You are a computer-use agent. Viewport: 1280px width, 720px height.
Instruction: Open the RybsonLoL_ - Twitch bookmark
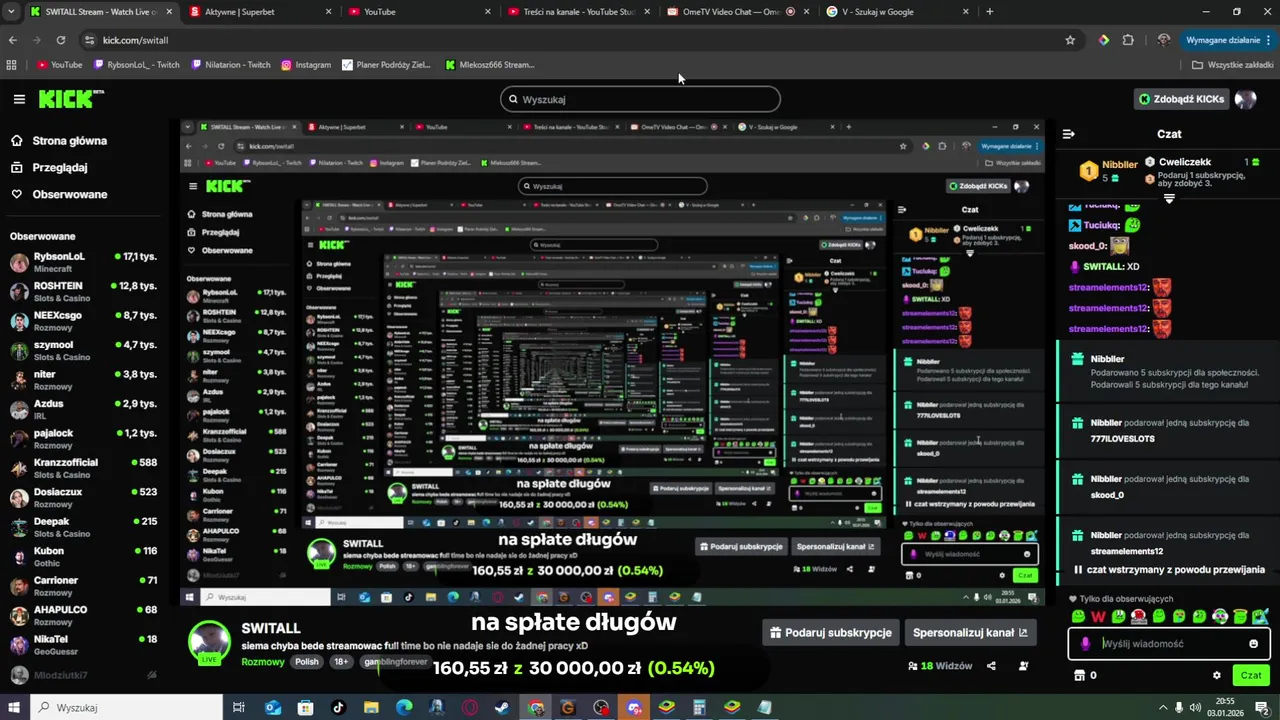(x=136, y=65)
